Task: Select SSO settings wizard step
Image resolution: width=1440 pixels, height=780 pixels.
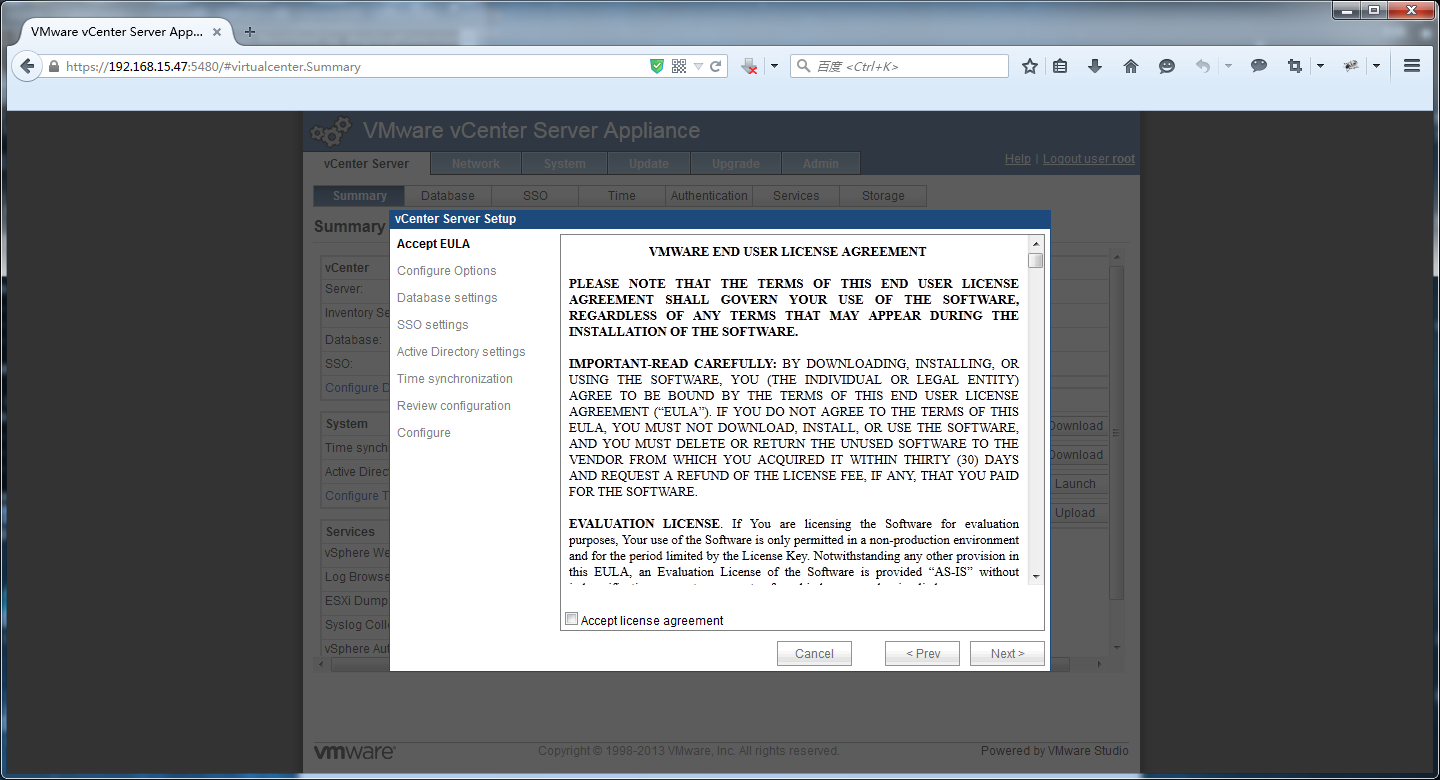Action: (433, 325)
